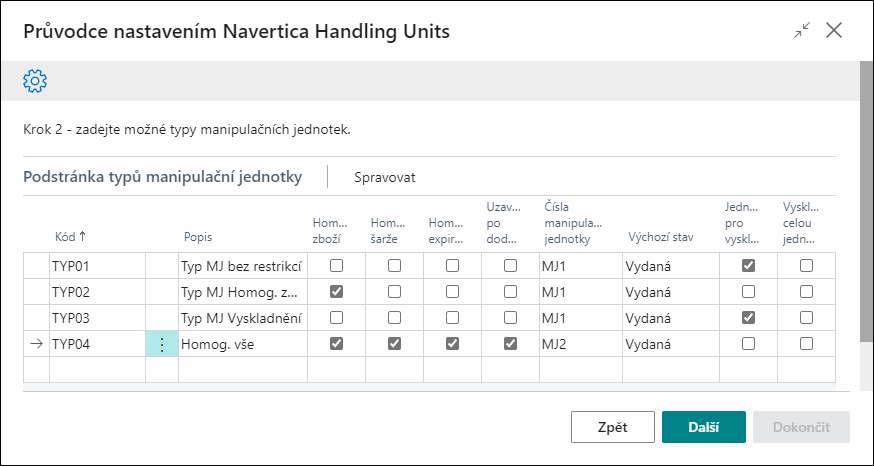Click the vertical scrollbar of the dialog
Image resolution: width=874 pixels, height=466 pixels.
866,201
